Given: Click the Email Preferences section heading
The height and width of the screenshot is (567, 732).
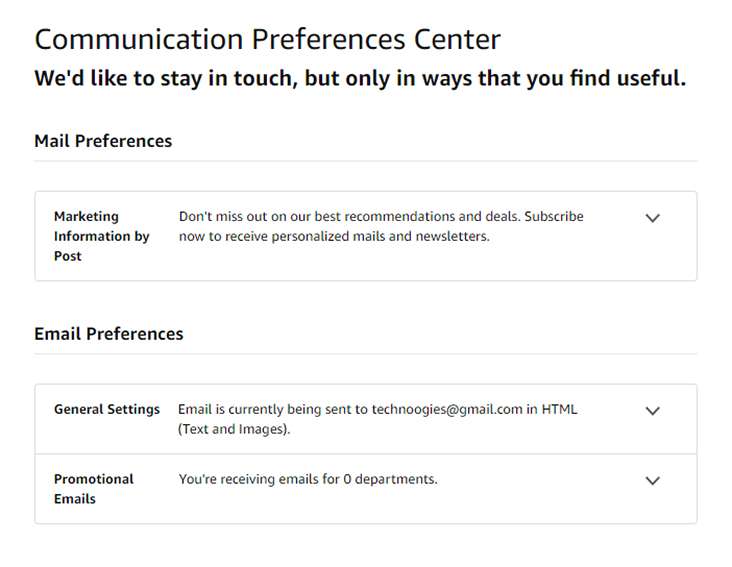Looking at the screenshot, I should coord(109,334).
